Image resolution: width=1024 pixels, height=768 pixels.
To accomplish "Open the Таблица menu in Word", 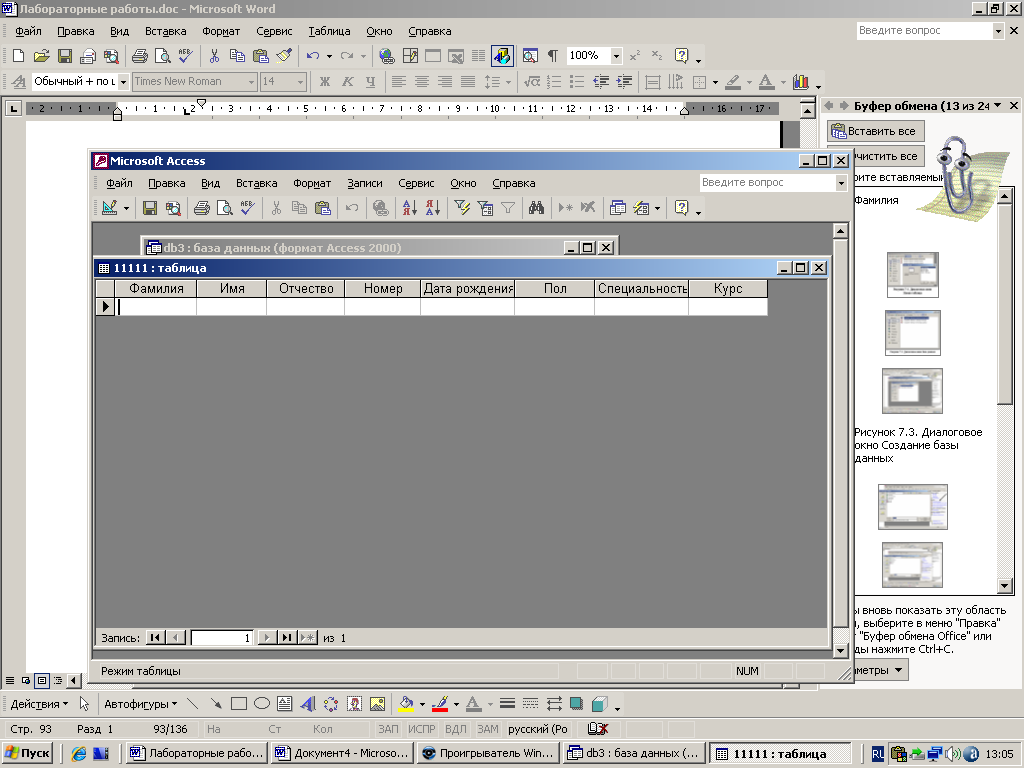I will click(329, 31).
